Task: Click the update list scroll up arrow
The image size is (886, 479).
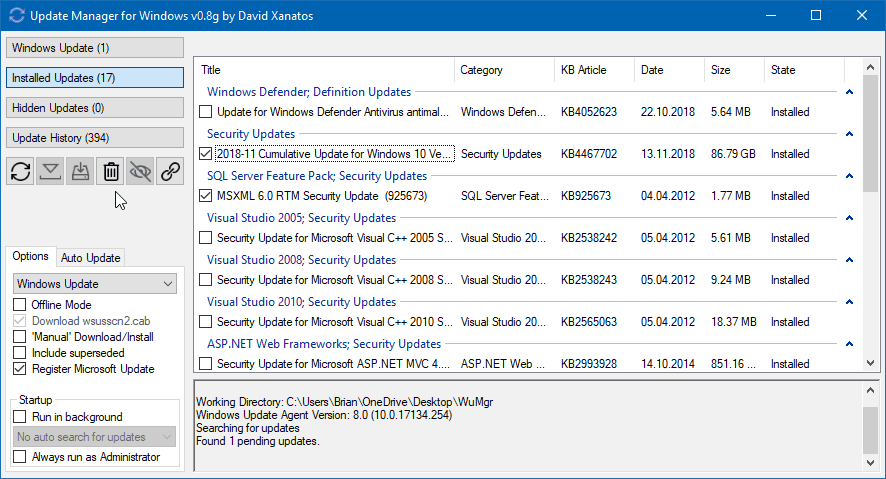Action: point(871,68)
